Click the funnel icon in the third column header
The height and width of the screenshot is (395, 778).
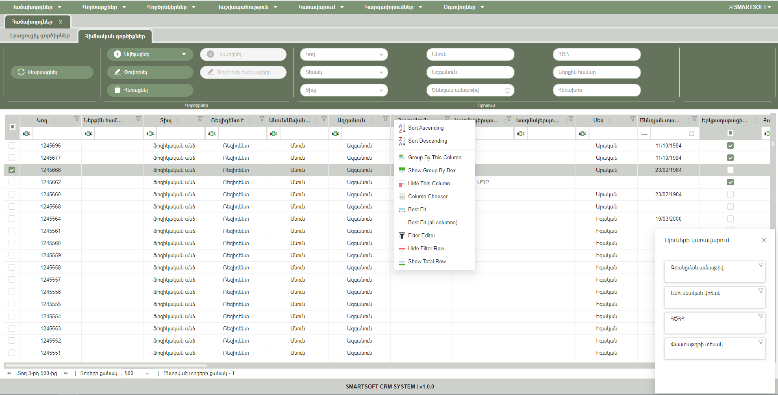pyautogui.click(x=200, y=119)
